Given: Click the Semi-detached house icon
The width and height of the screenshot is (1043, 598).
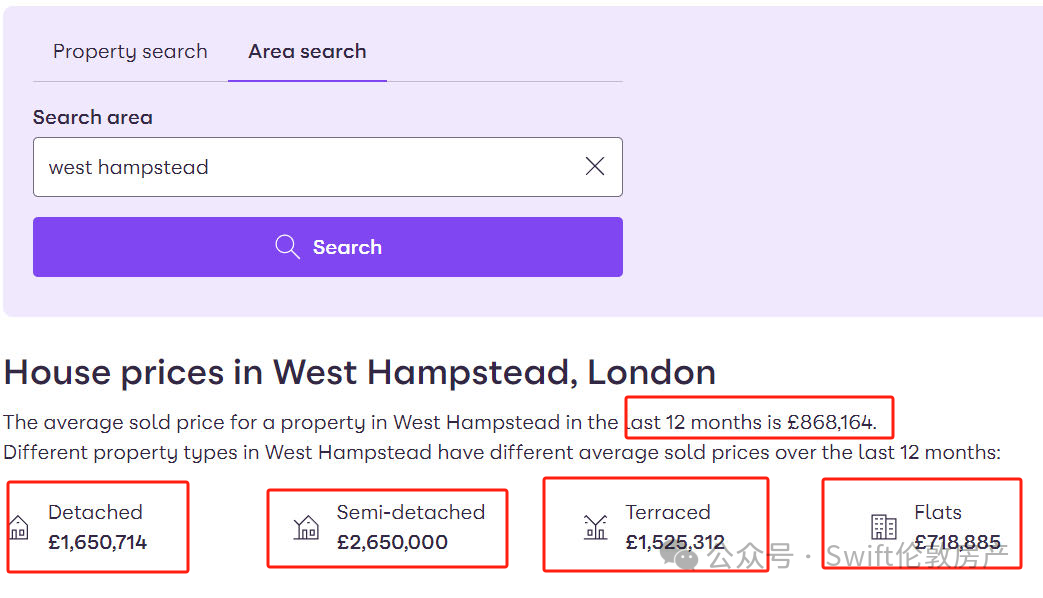Looking at the screenshot, I should point(306,527).
